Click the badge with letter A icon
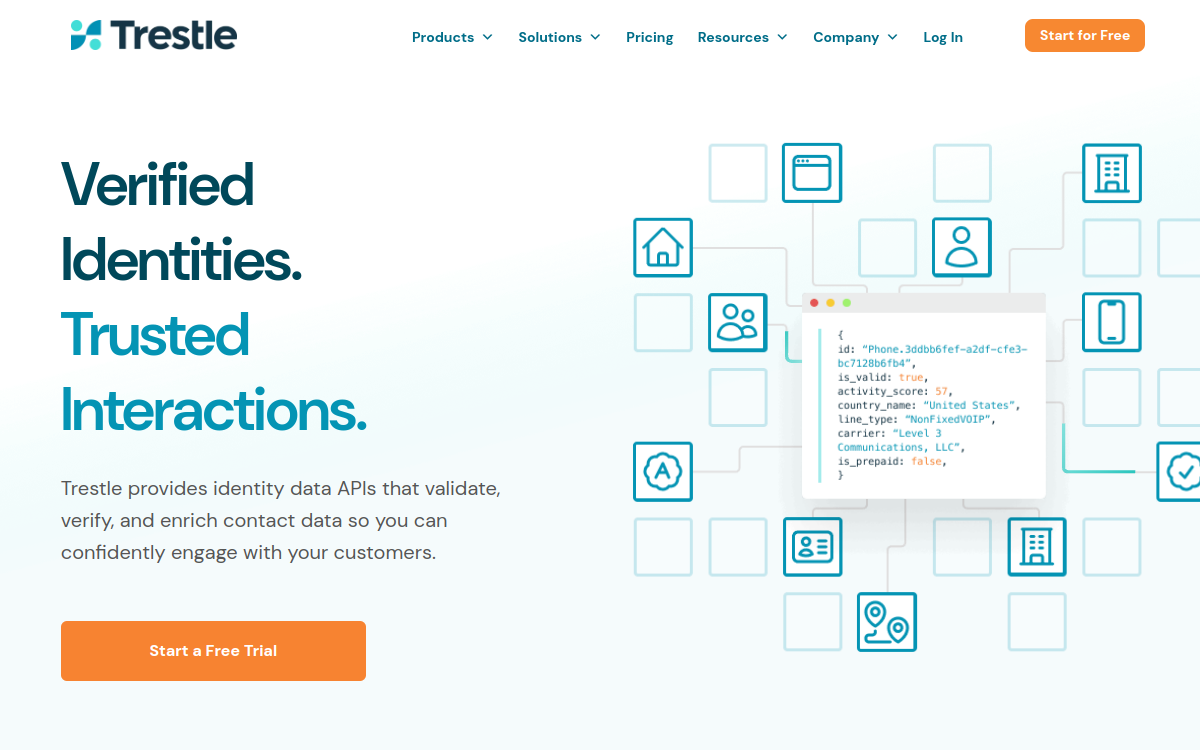1200x750 pixels. click(663, 472)
